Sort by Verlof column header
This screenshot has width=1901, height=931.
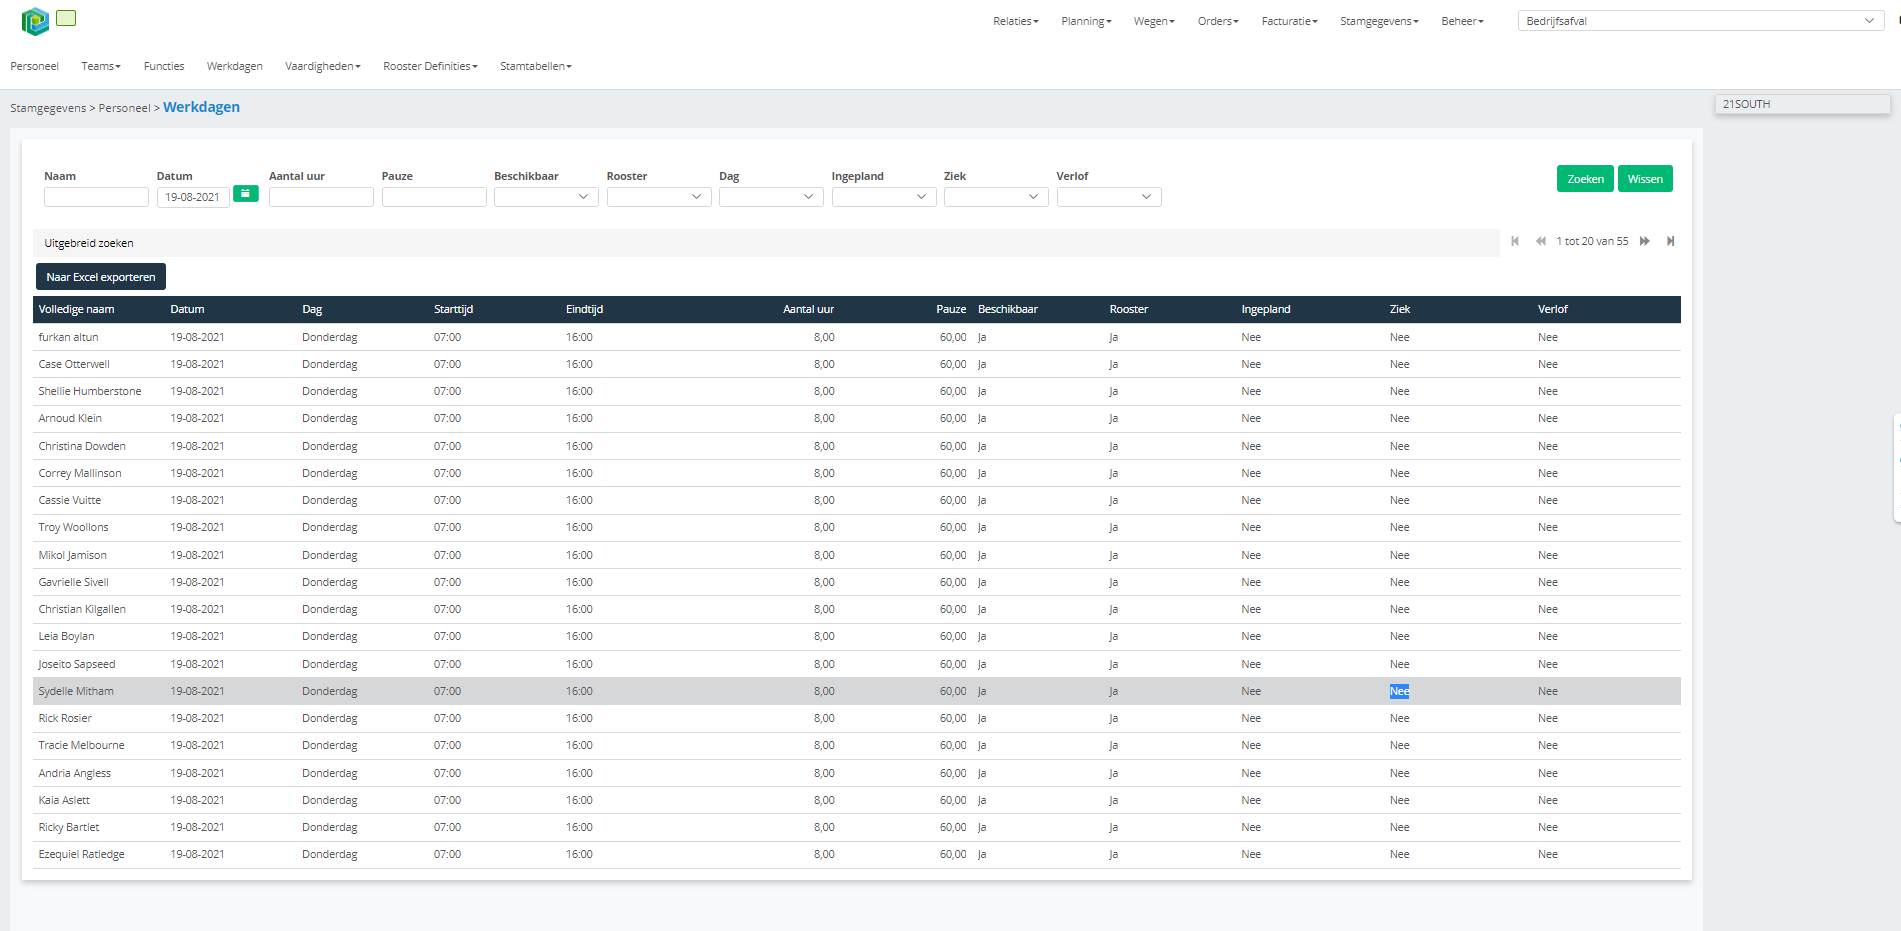(x=1552, y=309)
